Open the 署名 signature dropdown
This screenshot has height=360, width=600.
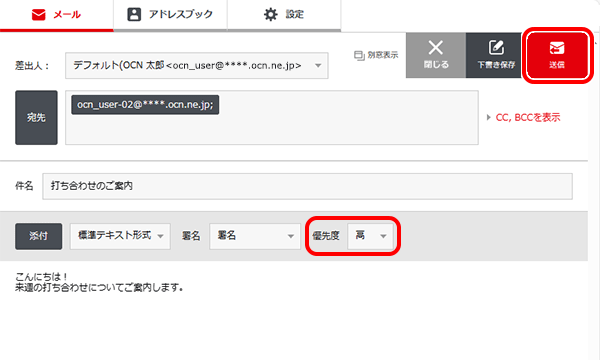click(x=255, y=236)
